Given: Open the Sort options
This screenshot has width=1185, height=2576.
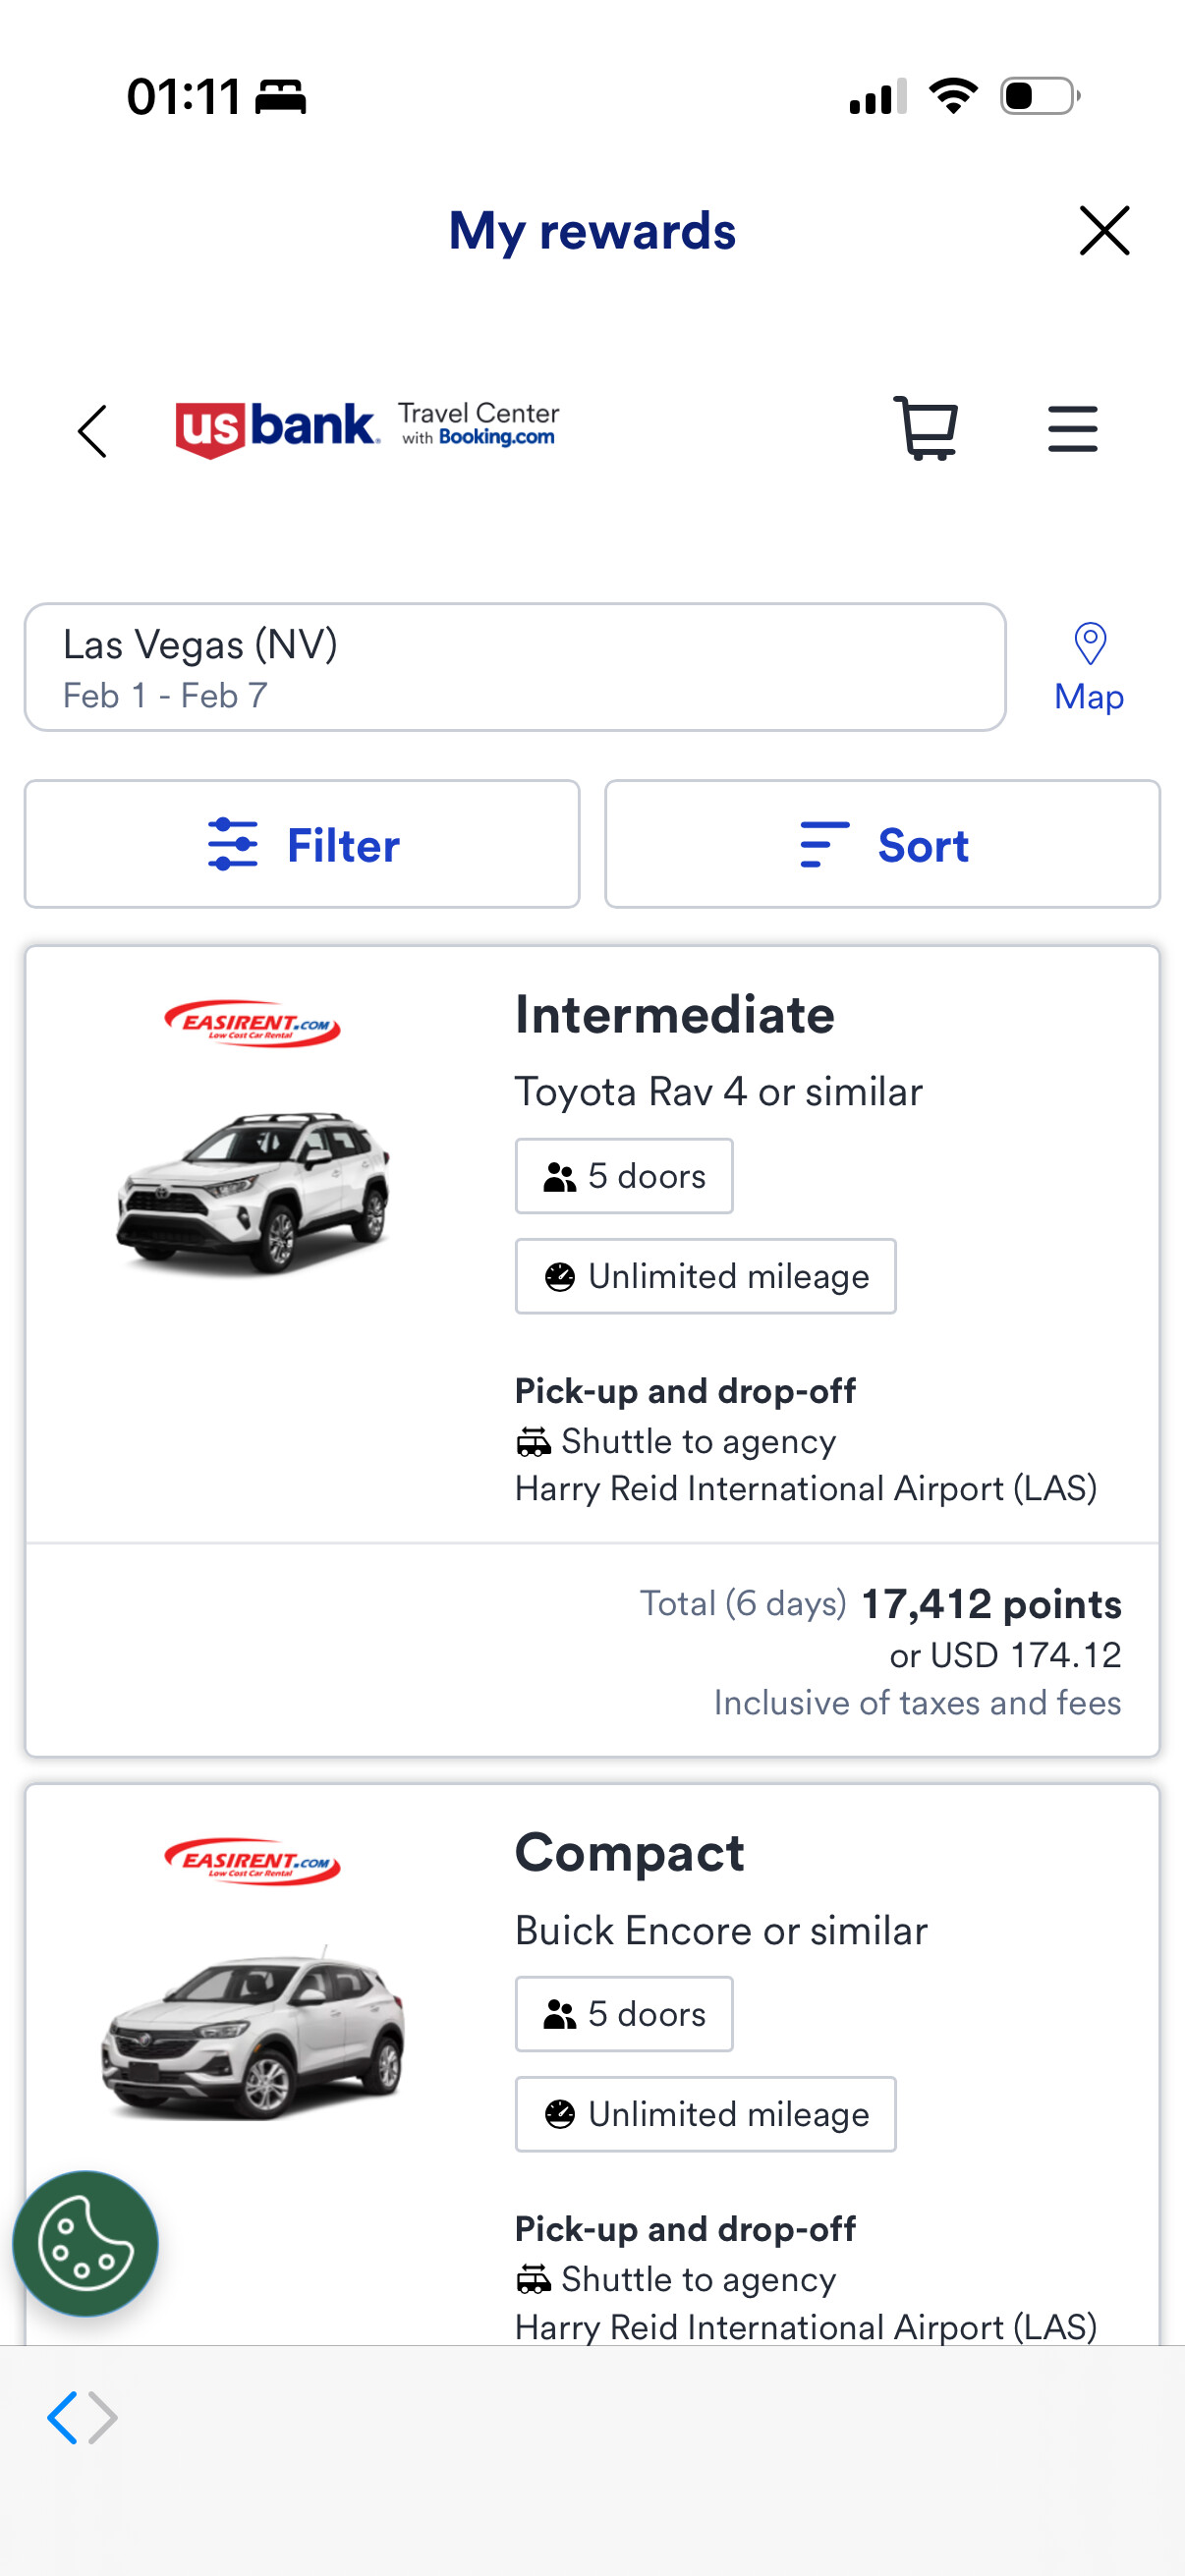Looking at the screenshot, I should pos(882,845).
